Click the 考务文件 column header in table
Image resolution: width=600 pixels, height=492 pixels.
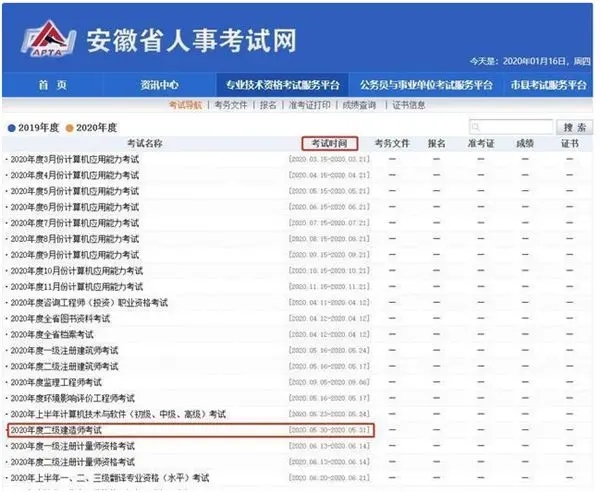[392, 143]
